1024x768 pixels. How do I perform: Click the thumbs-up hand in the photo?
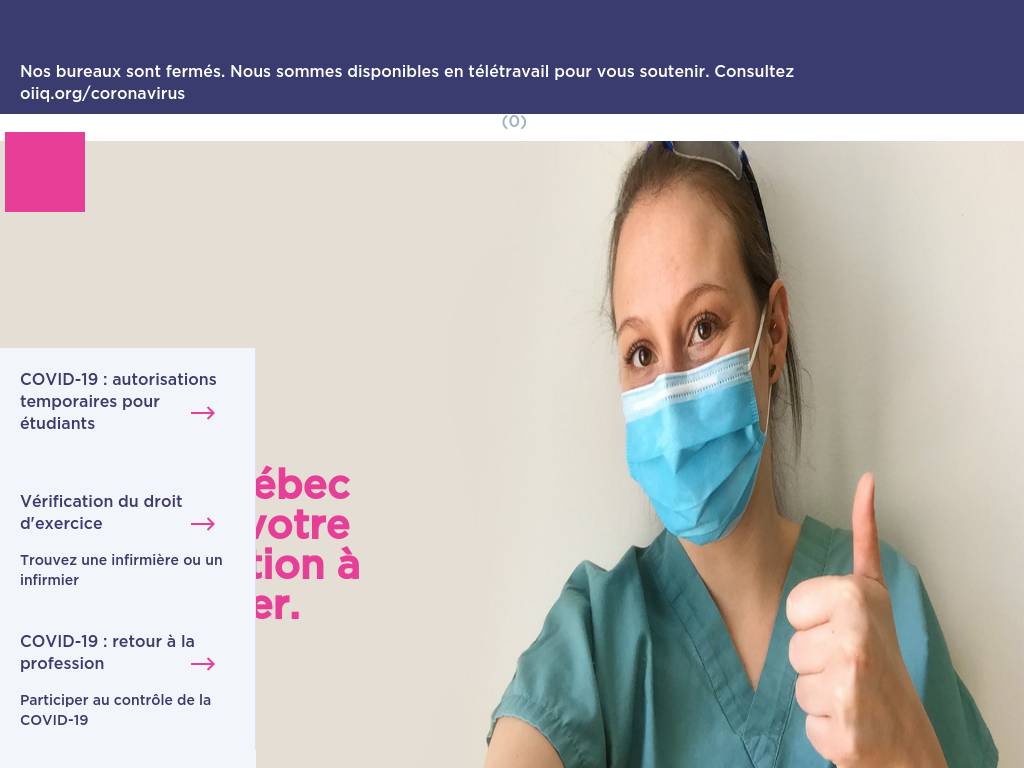(x=856, y=627)
